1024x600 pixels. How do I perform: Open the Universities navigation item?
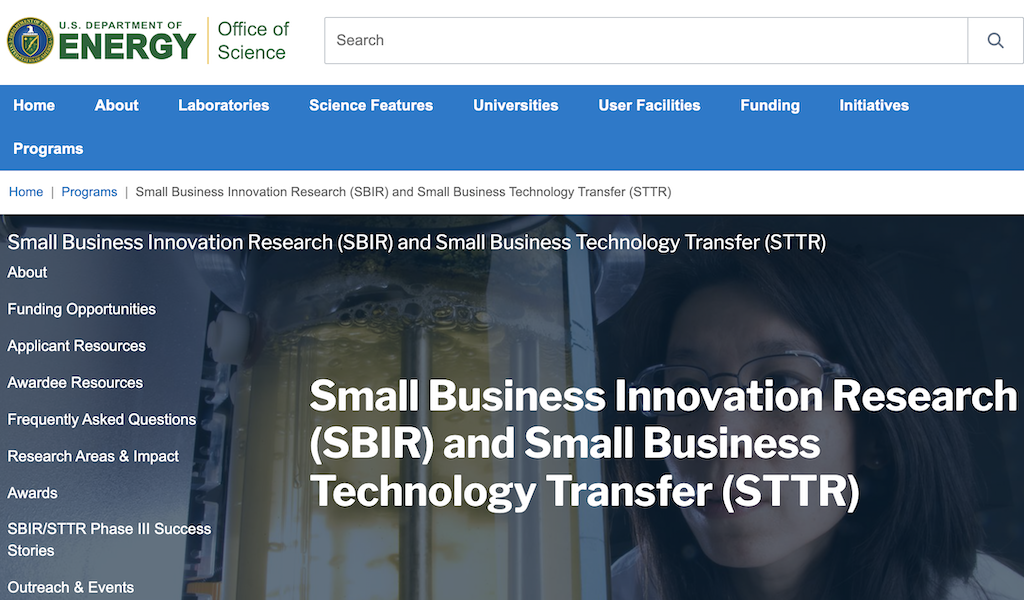pos(515,105)
